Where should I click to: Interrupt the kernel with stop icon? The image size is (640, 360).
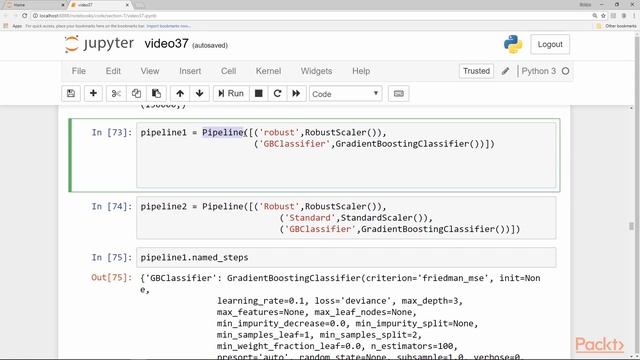coord(258,93)
